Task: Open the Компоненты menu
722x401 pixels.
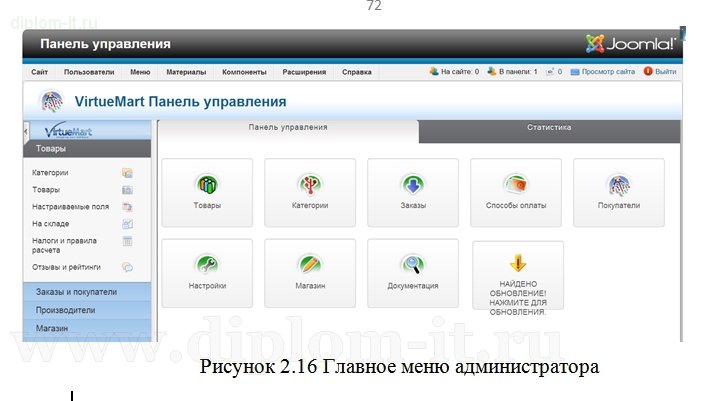Action: coord(244,72)
